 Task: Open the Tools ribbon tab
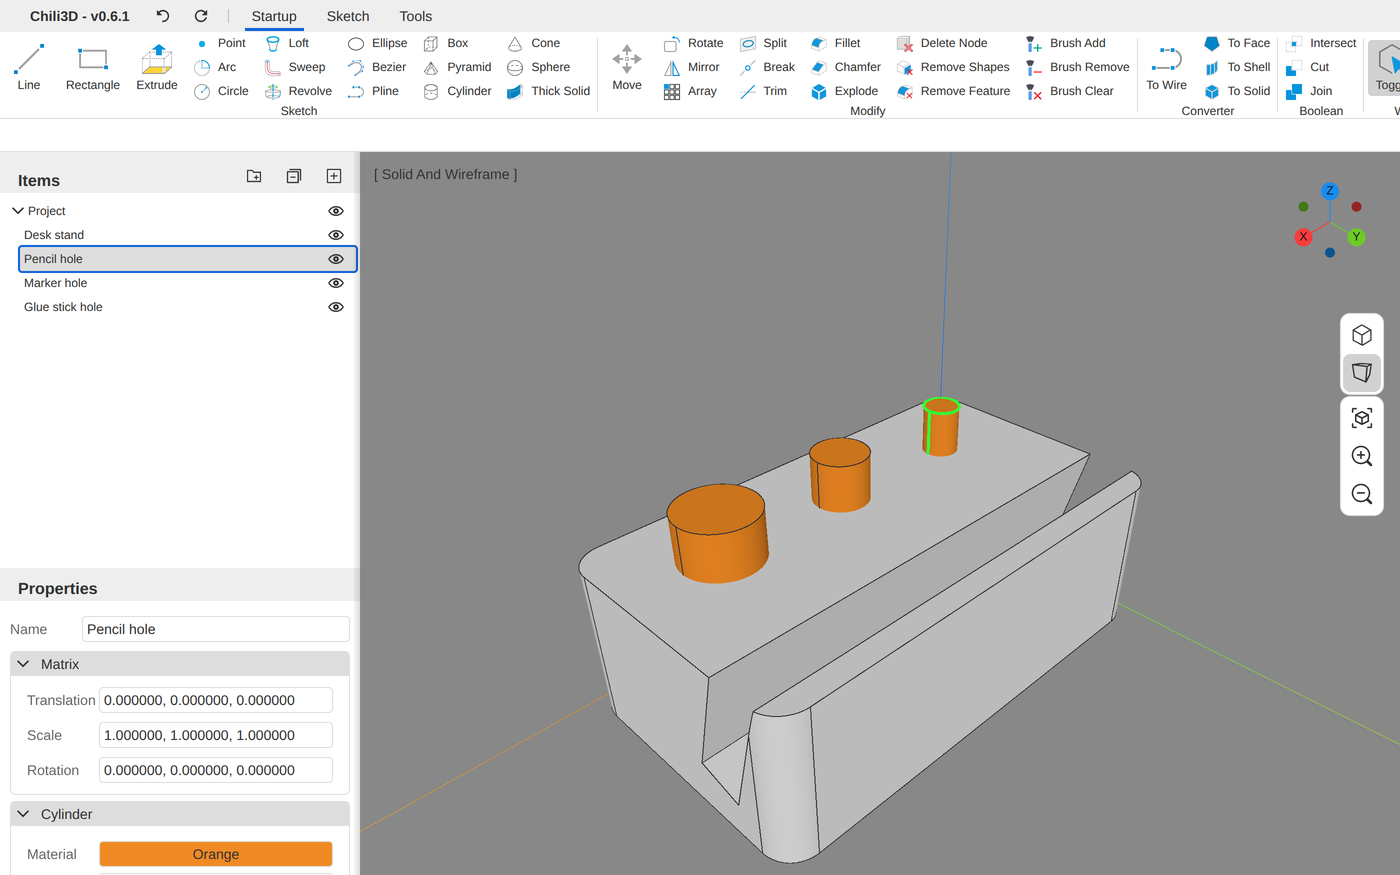coord(416,16)
